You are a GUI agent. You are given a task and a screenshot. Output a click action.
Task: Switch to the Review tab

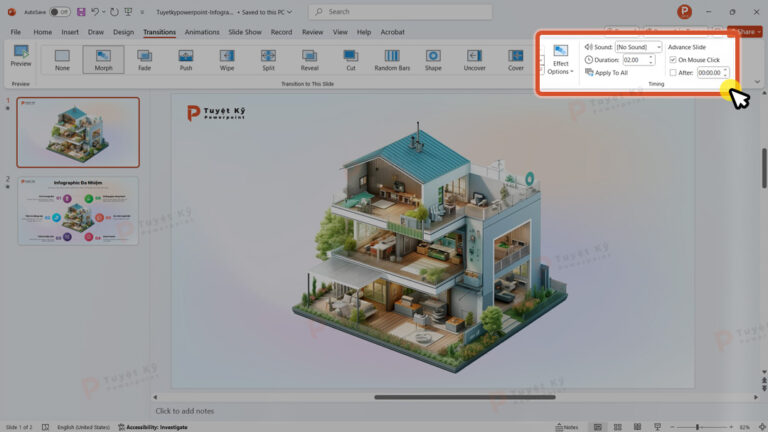point(312,32)
